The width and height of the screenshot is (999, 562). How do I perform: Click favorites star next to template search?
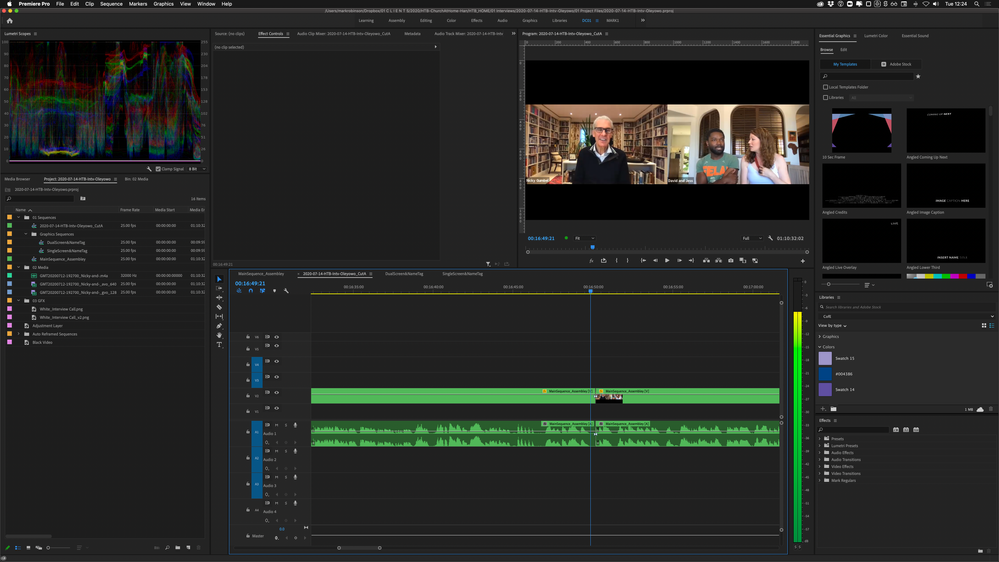pos(918,76)
